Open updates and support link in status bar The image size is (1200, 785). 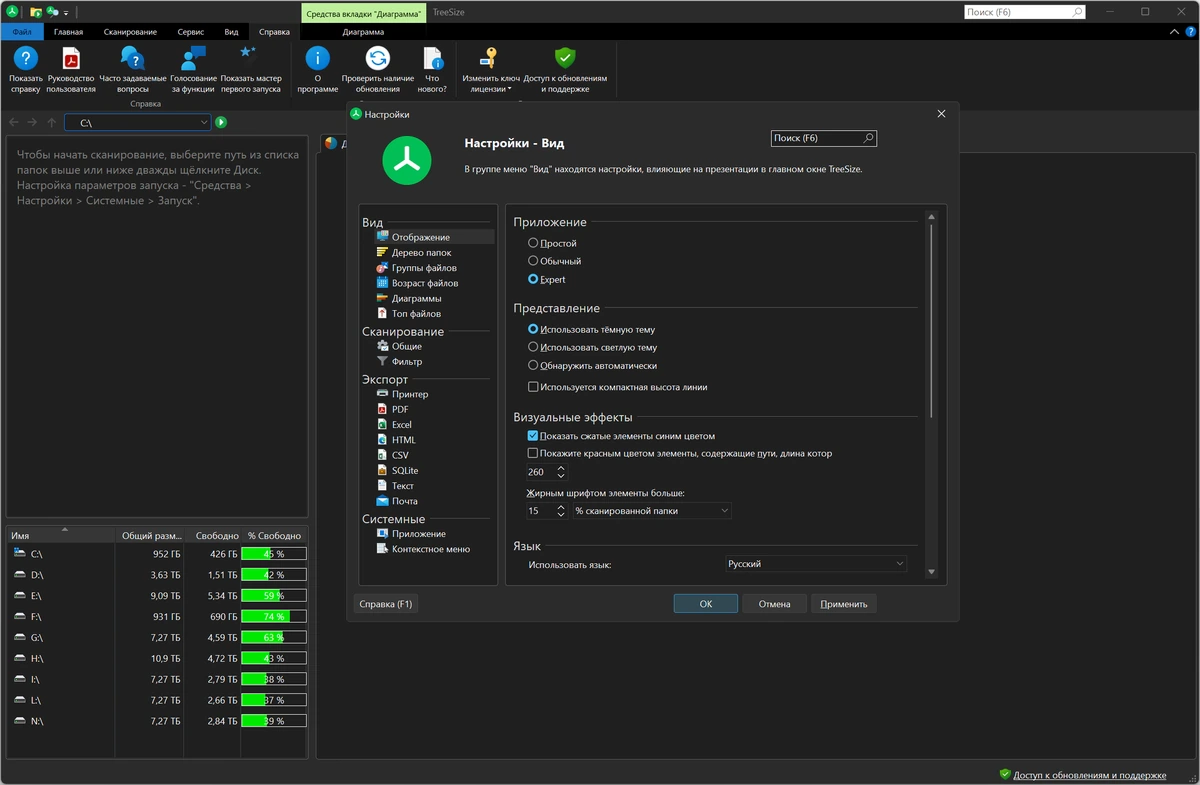[x=1089, y=775]
